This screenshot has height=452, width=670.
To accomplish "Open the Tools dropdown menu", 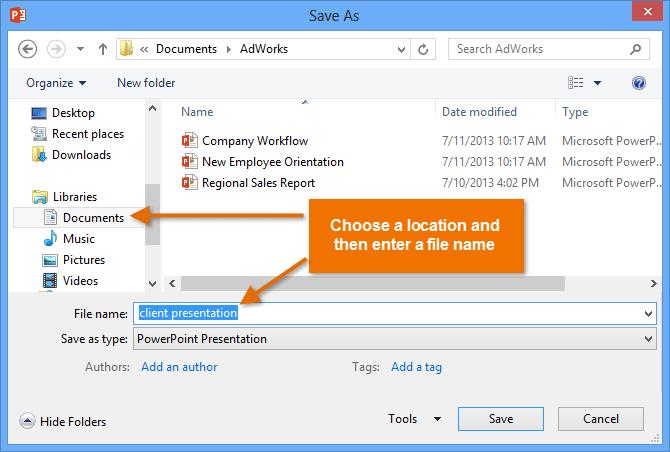I will pyautogui.click(x=410, y=420).
